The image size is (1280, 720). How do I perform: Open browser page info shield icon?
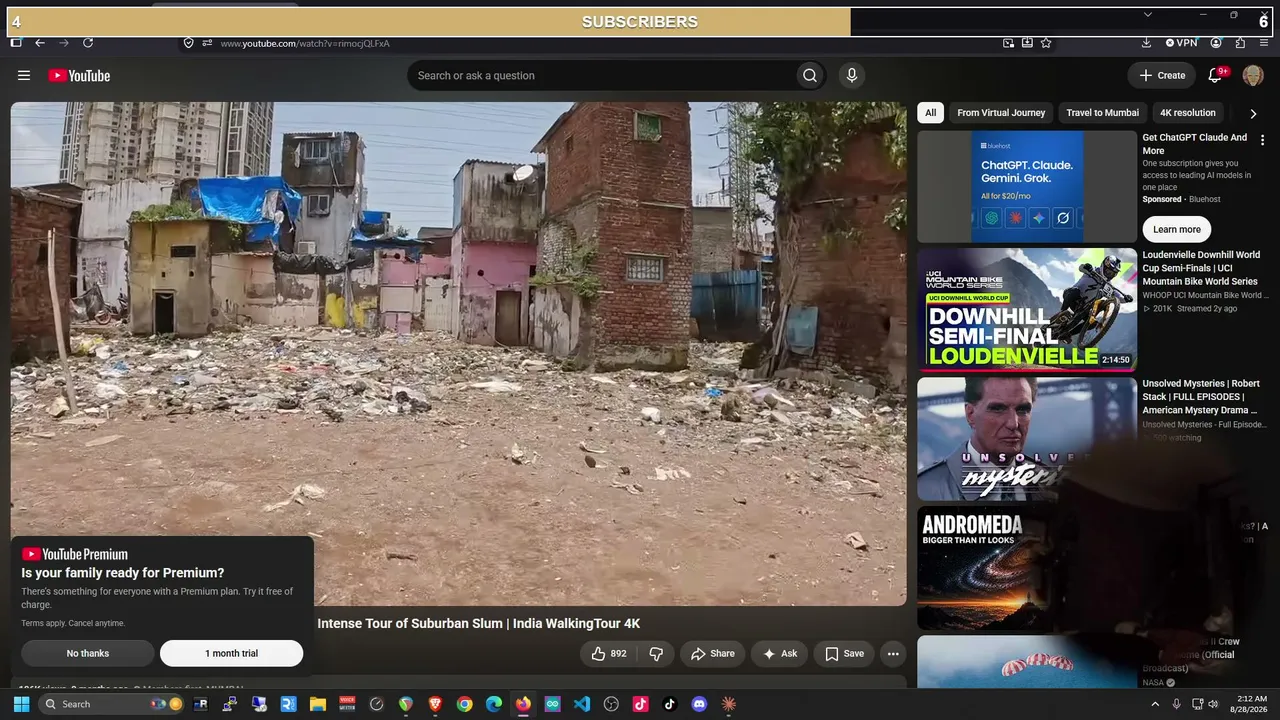[188, 43]
